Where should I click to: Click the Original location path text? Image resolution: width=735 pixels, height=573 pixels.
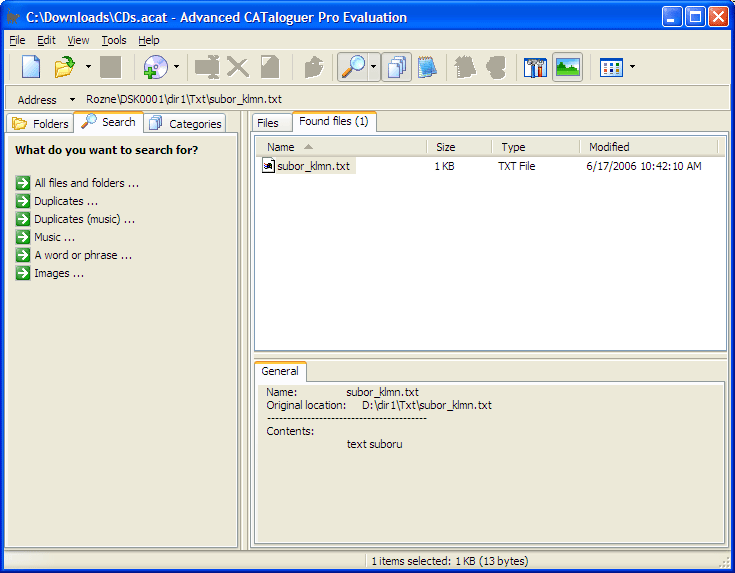(427, 405)
